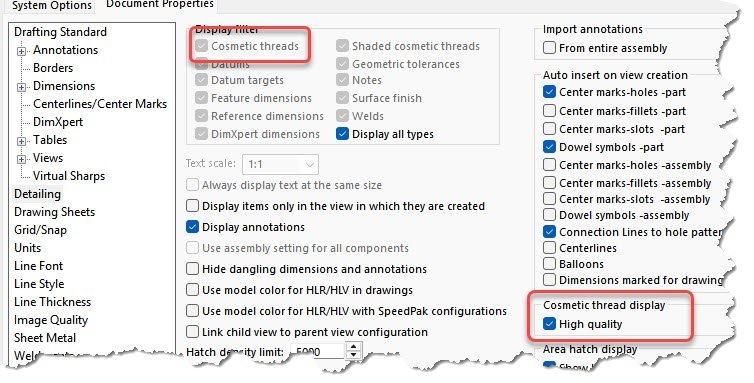The width and height of the screenshot is (754, 383).
Task: Switch to the System Options tab
Action: point(50,6)
